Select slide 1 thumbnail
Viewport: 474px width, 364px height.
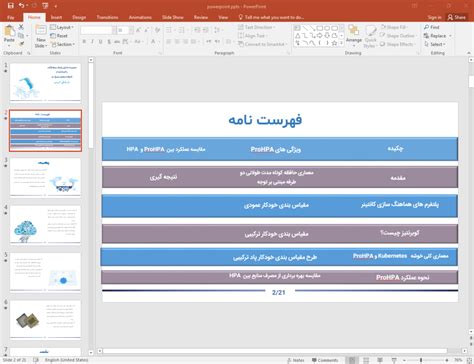point(45,82)
